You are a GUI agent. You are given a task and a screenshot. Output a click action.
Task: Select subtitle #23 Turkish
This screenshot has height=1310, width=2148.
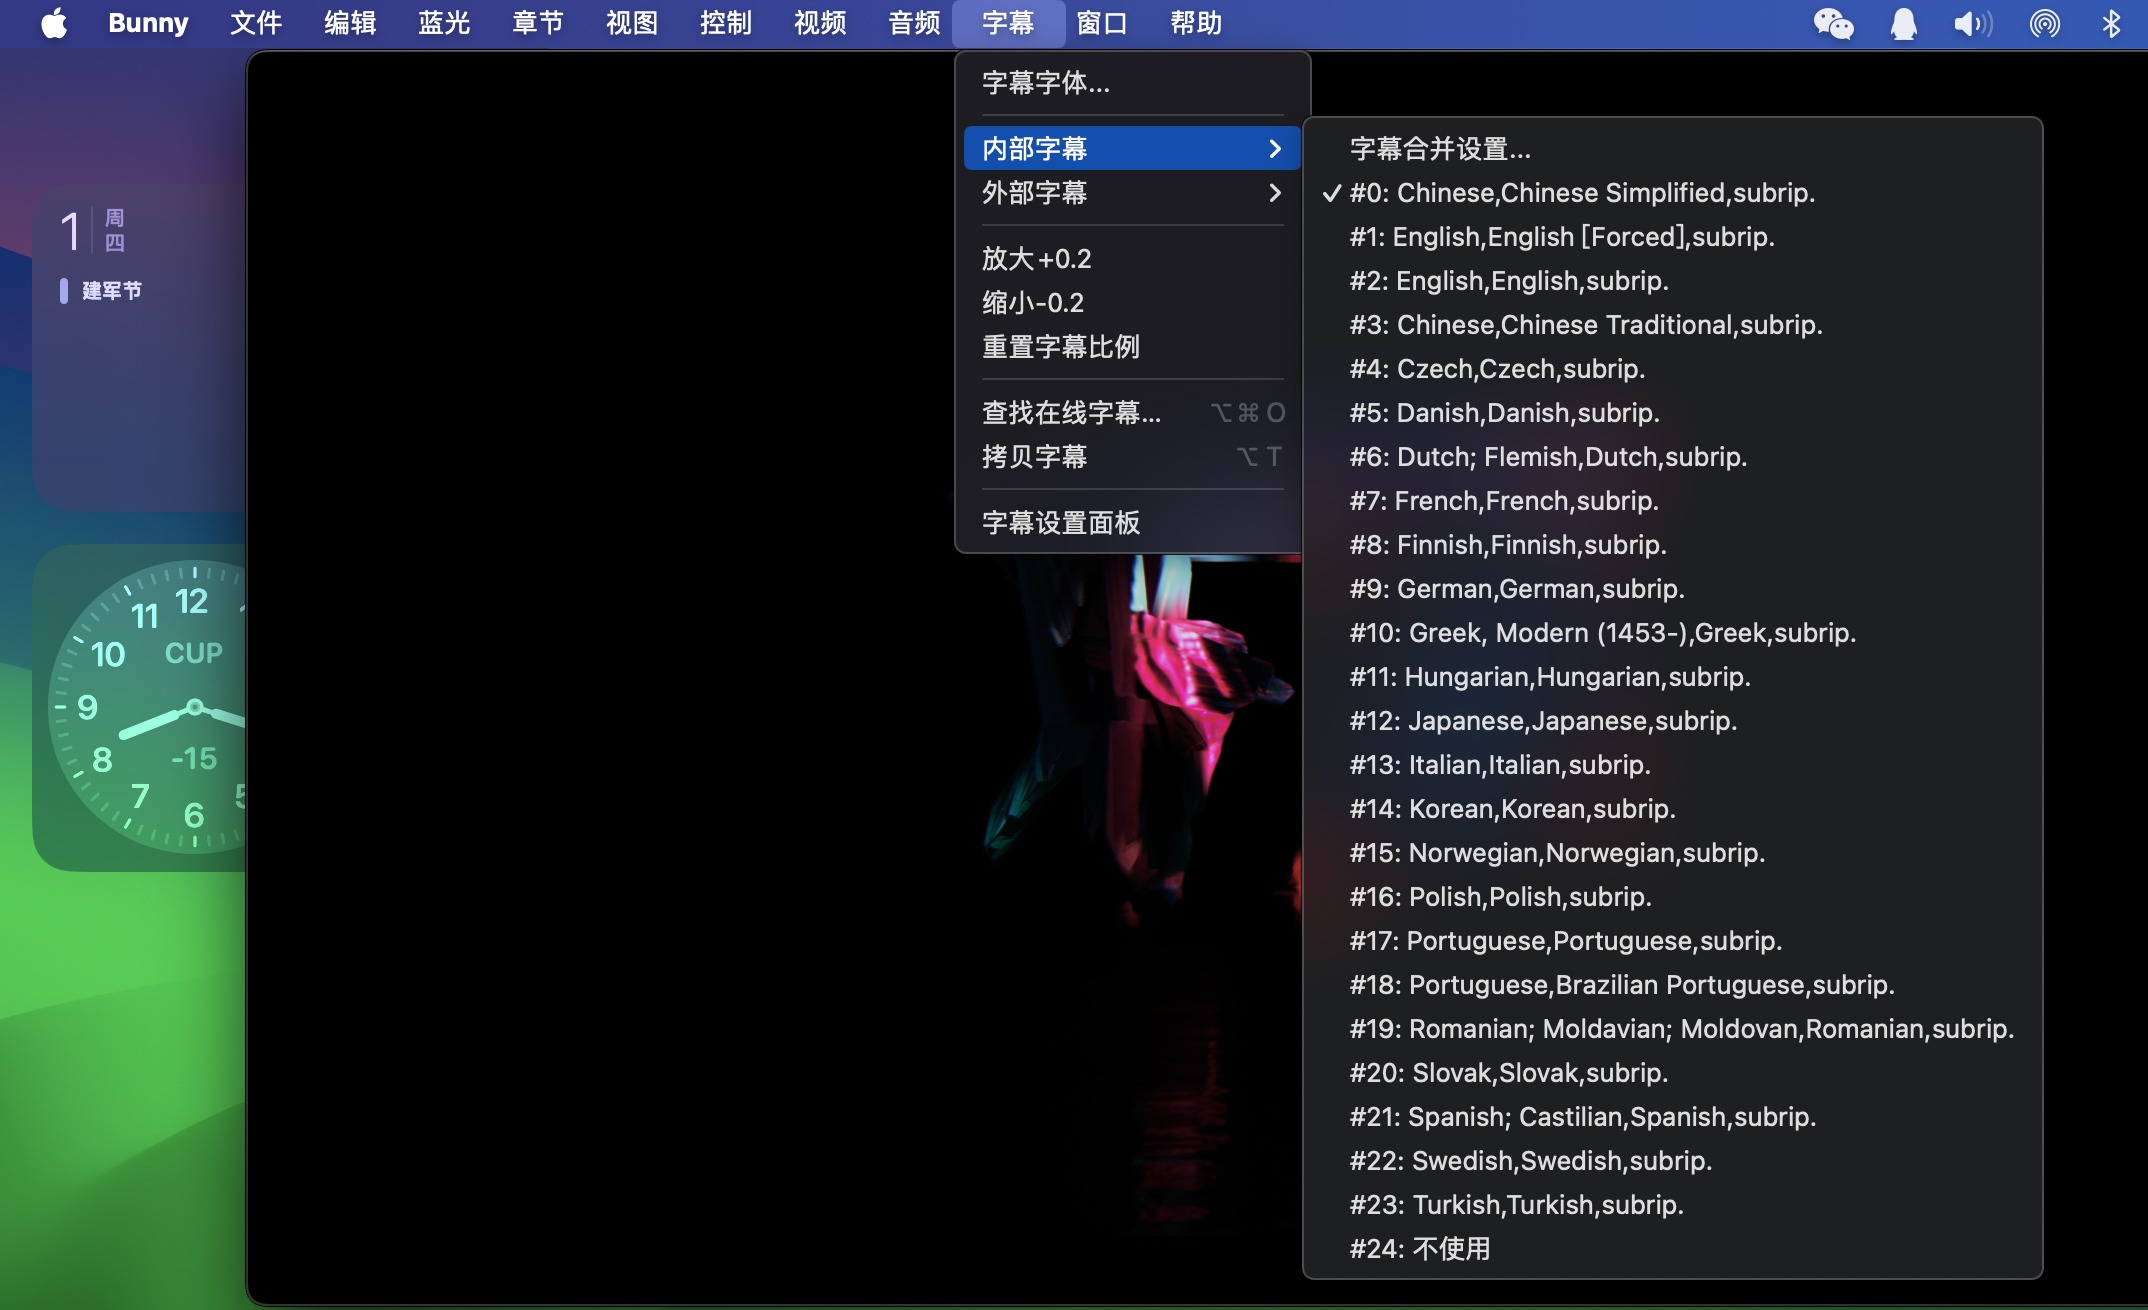point(1672,1204)
